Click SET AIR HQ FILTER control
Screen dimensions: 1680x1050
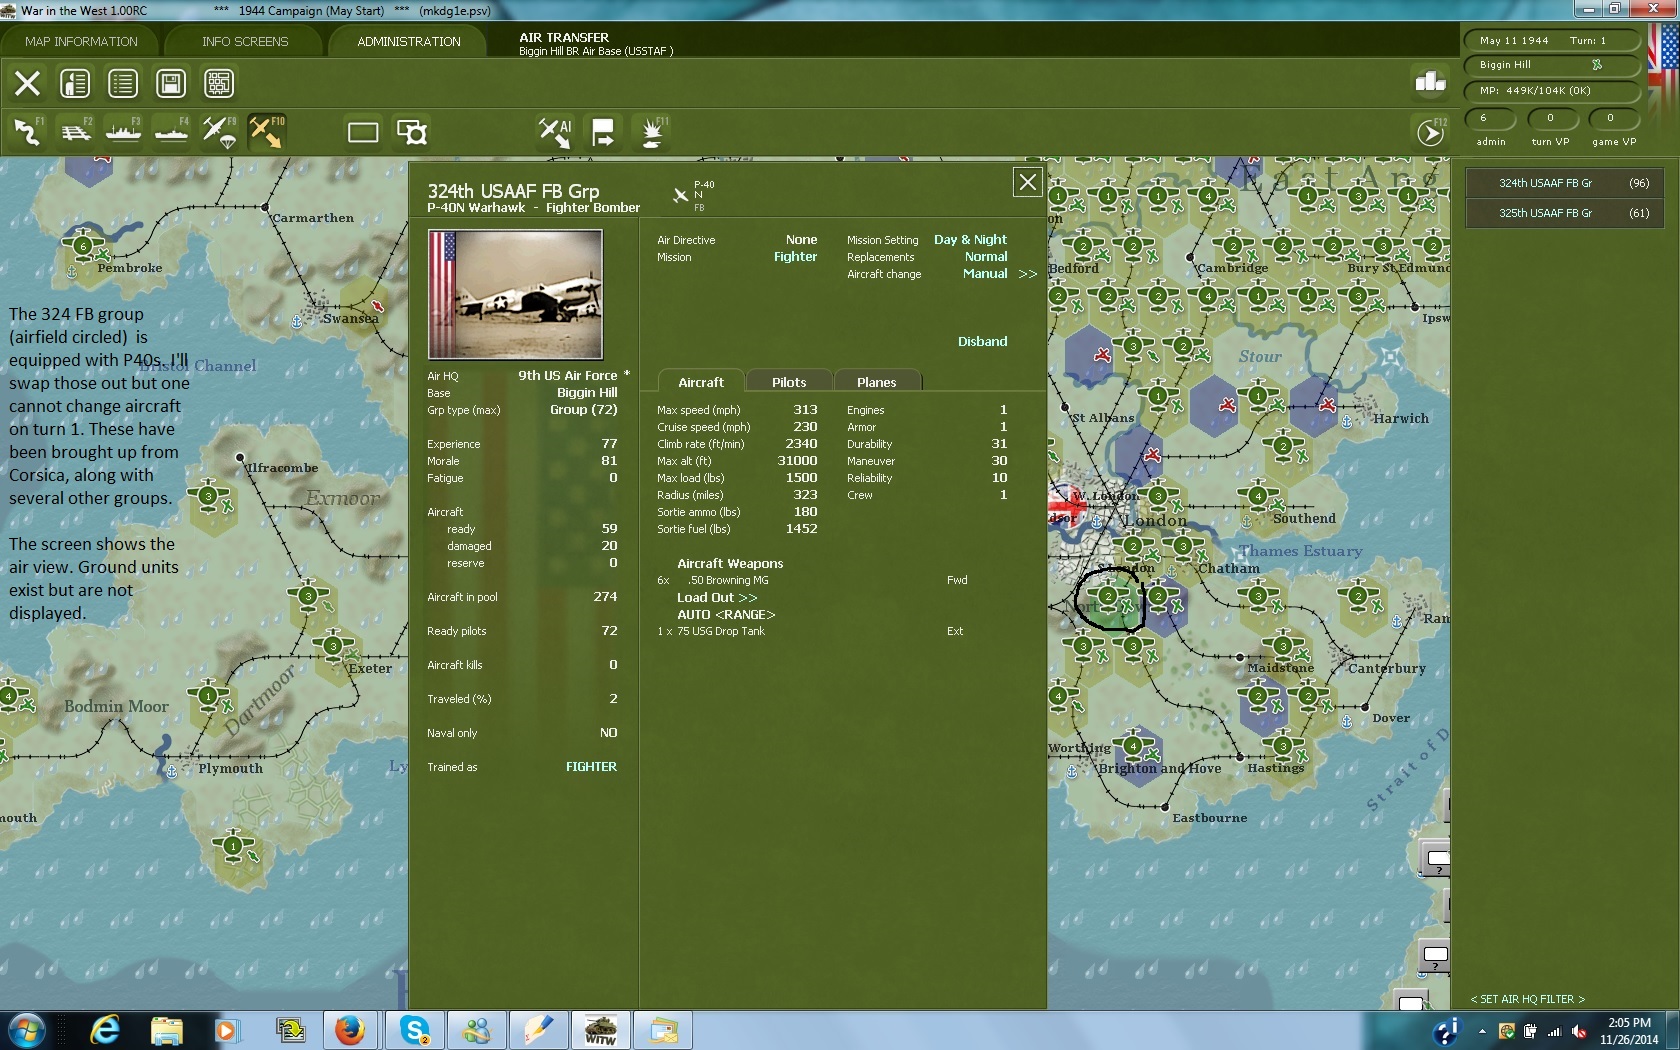pyautogui.click(x=1527, y=999)
